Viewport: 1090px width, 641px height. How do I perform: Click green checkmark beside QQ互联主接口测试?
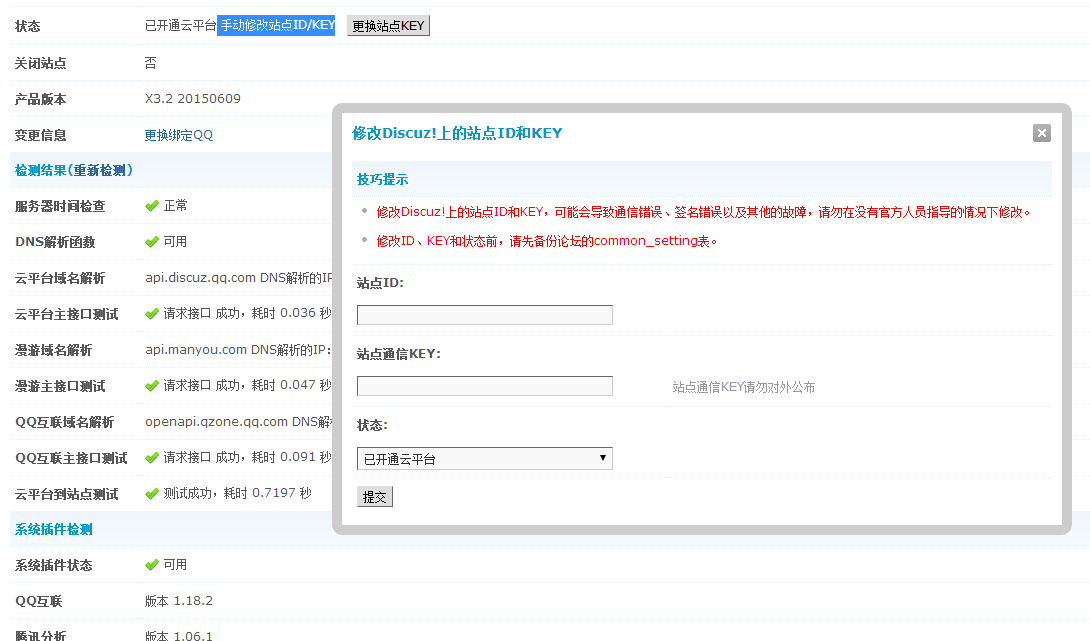point(152,457)
